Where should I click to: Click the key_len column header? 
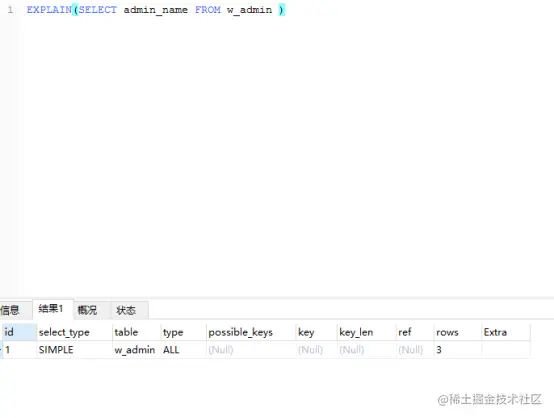tap(366, 332)
